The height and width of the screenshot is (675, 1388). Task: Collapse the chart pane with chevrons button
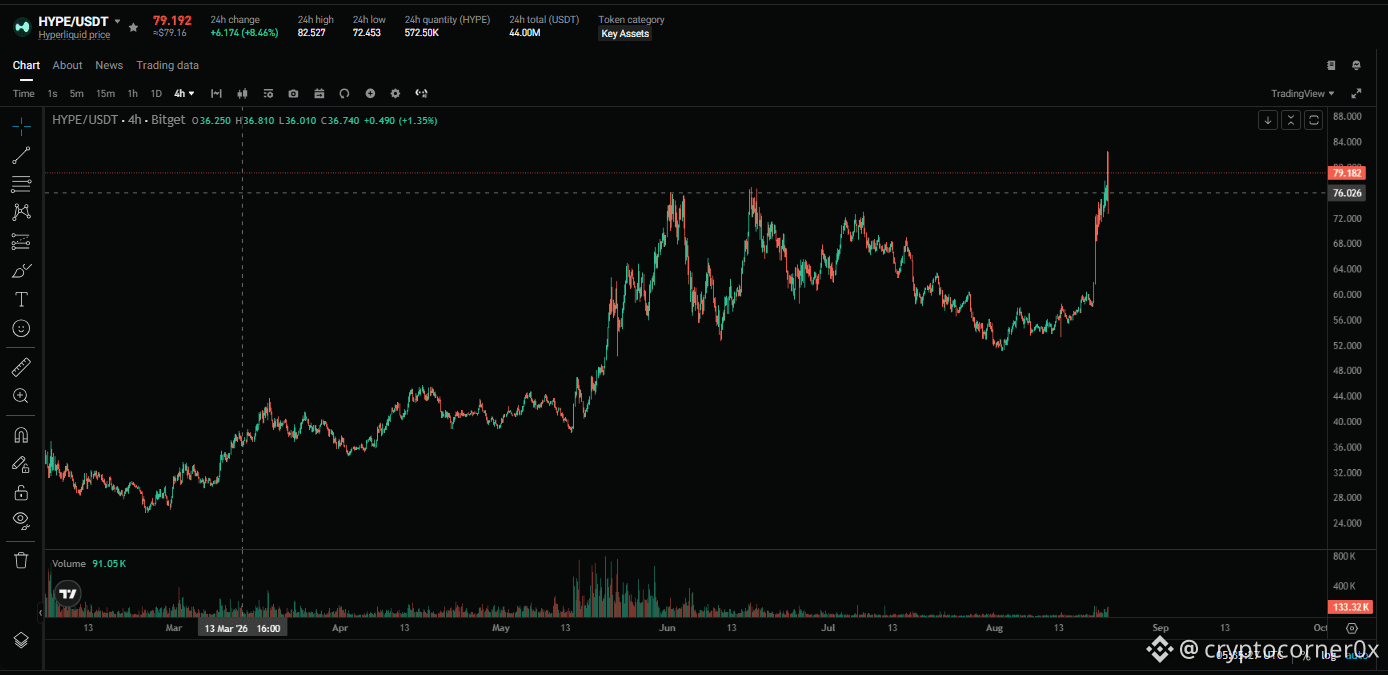[x=1291, y=120]
